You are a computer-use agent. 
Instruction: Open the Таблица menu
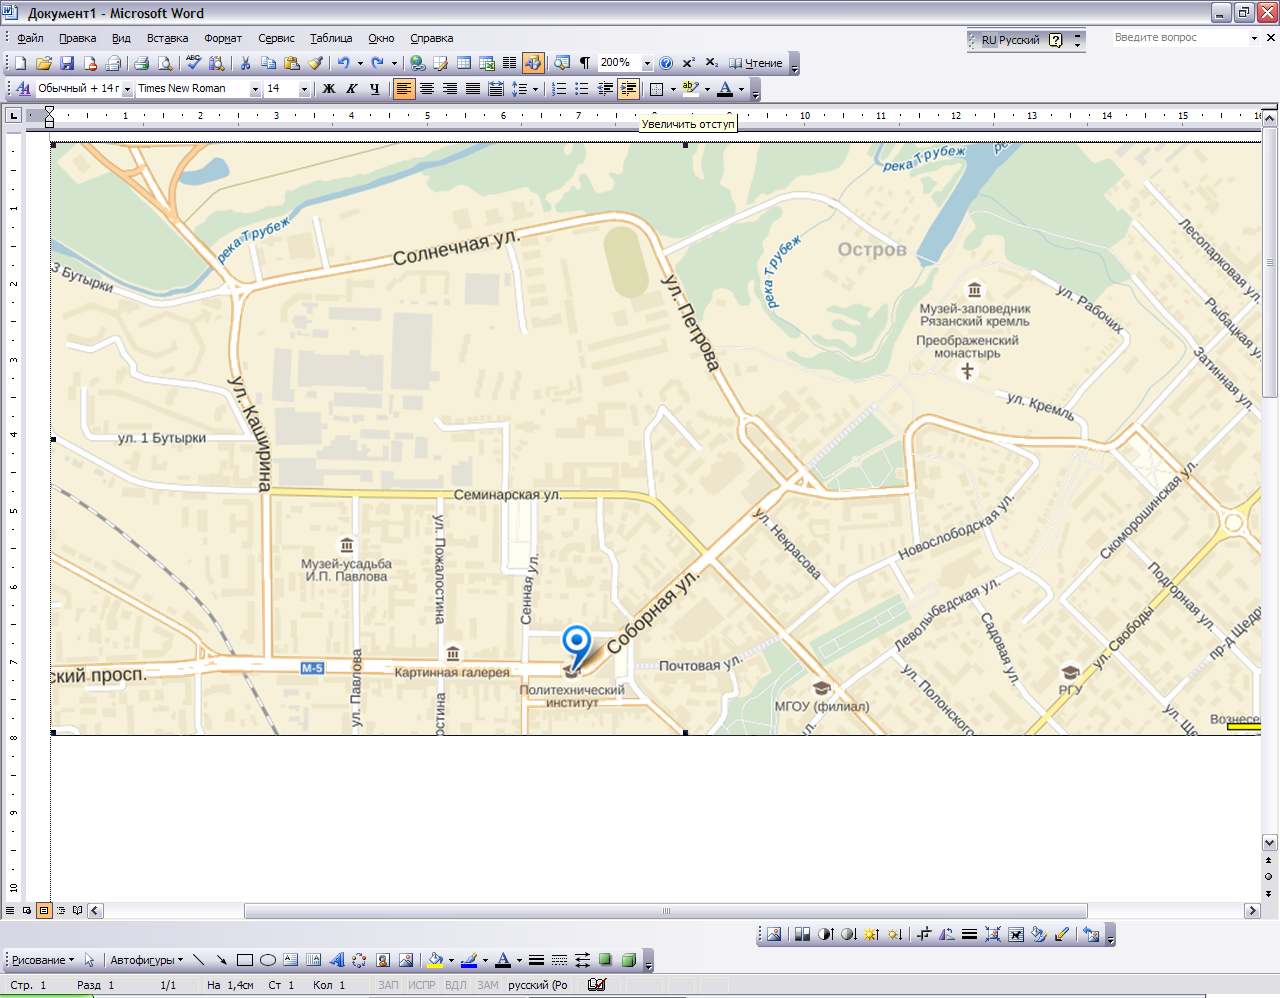pos(331,38)
